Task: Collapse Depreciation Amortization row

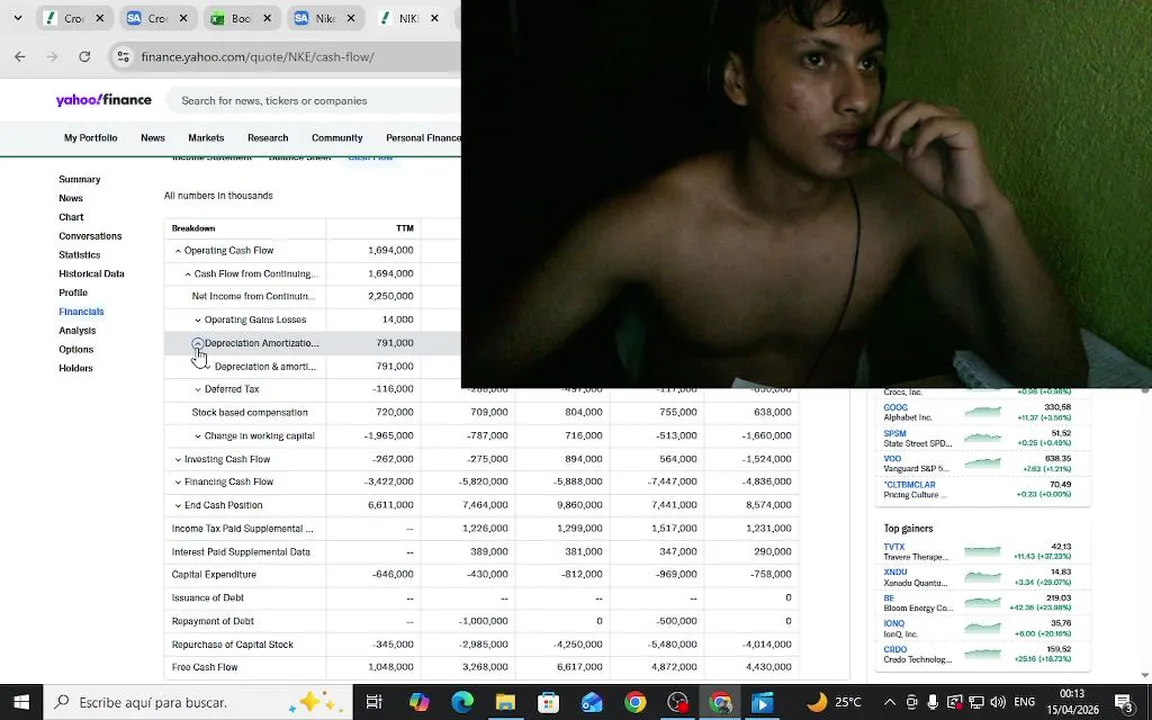Action: tap(198, 343)
